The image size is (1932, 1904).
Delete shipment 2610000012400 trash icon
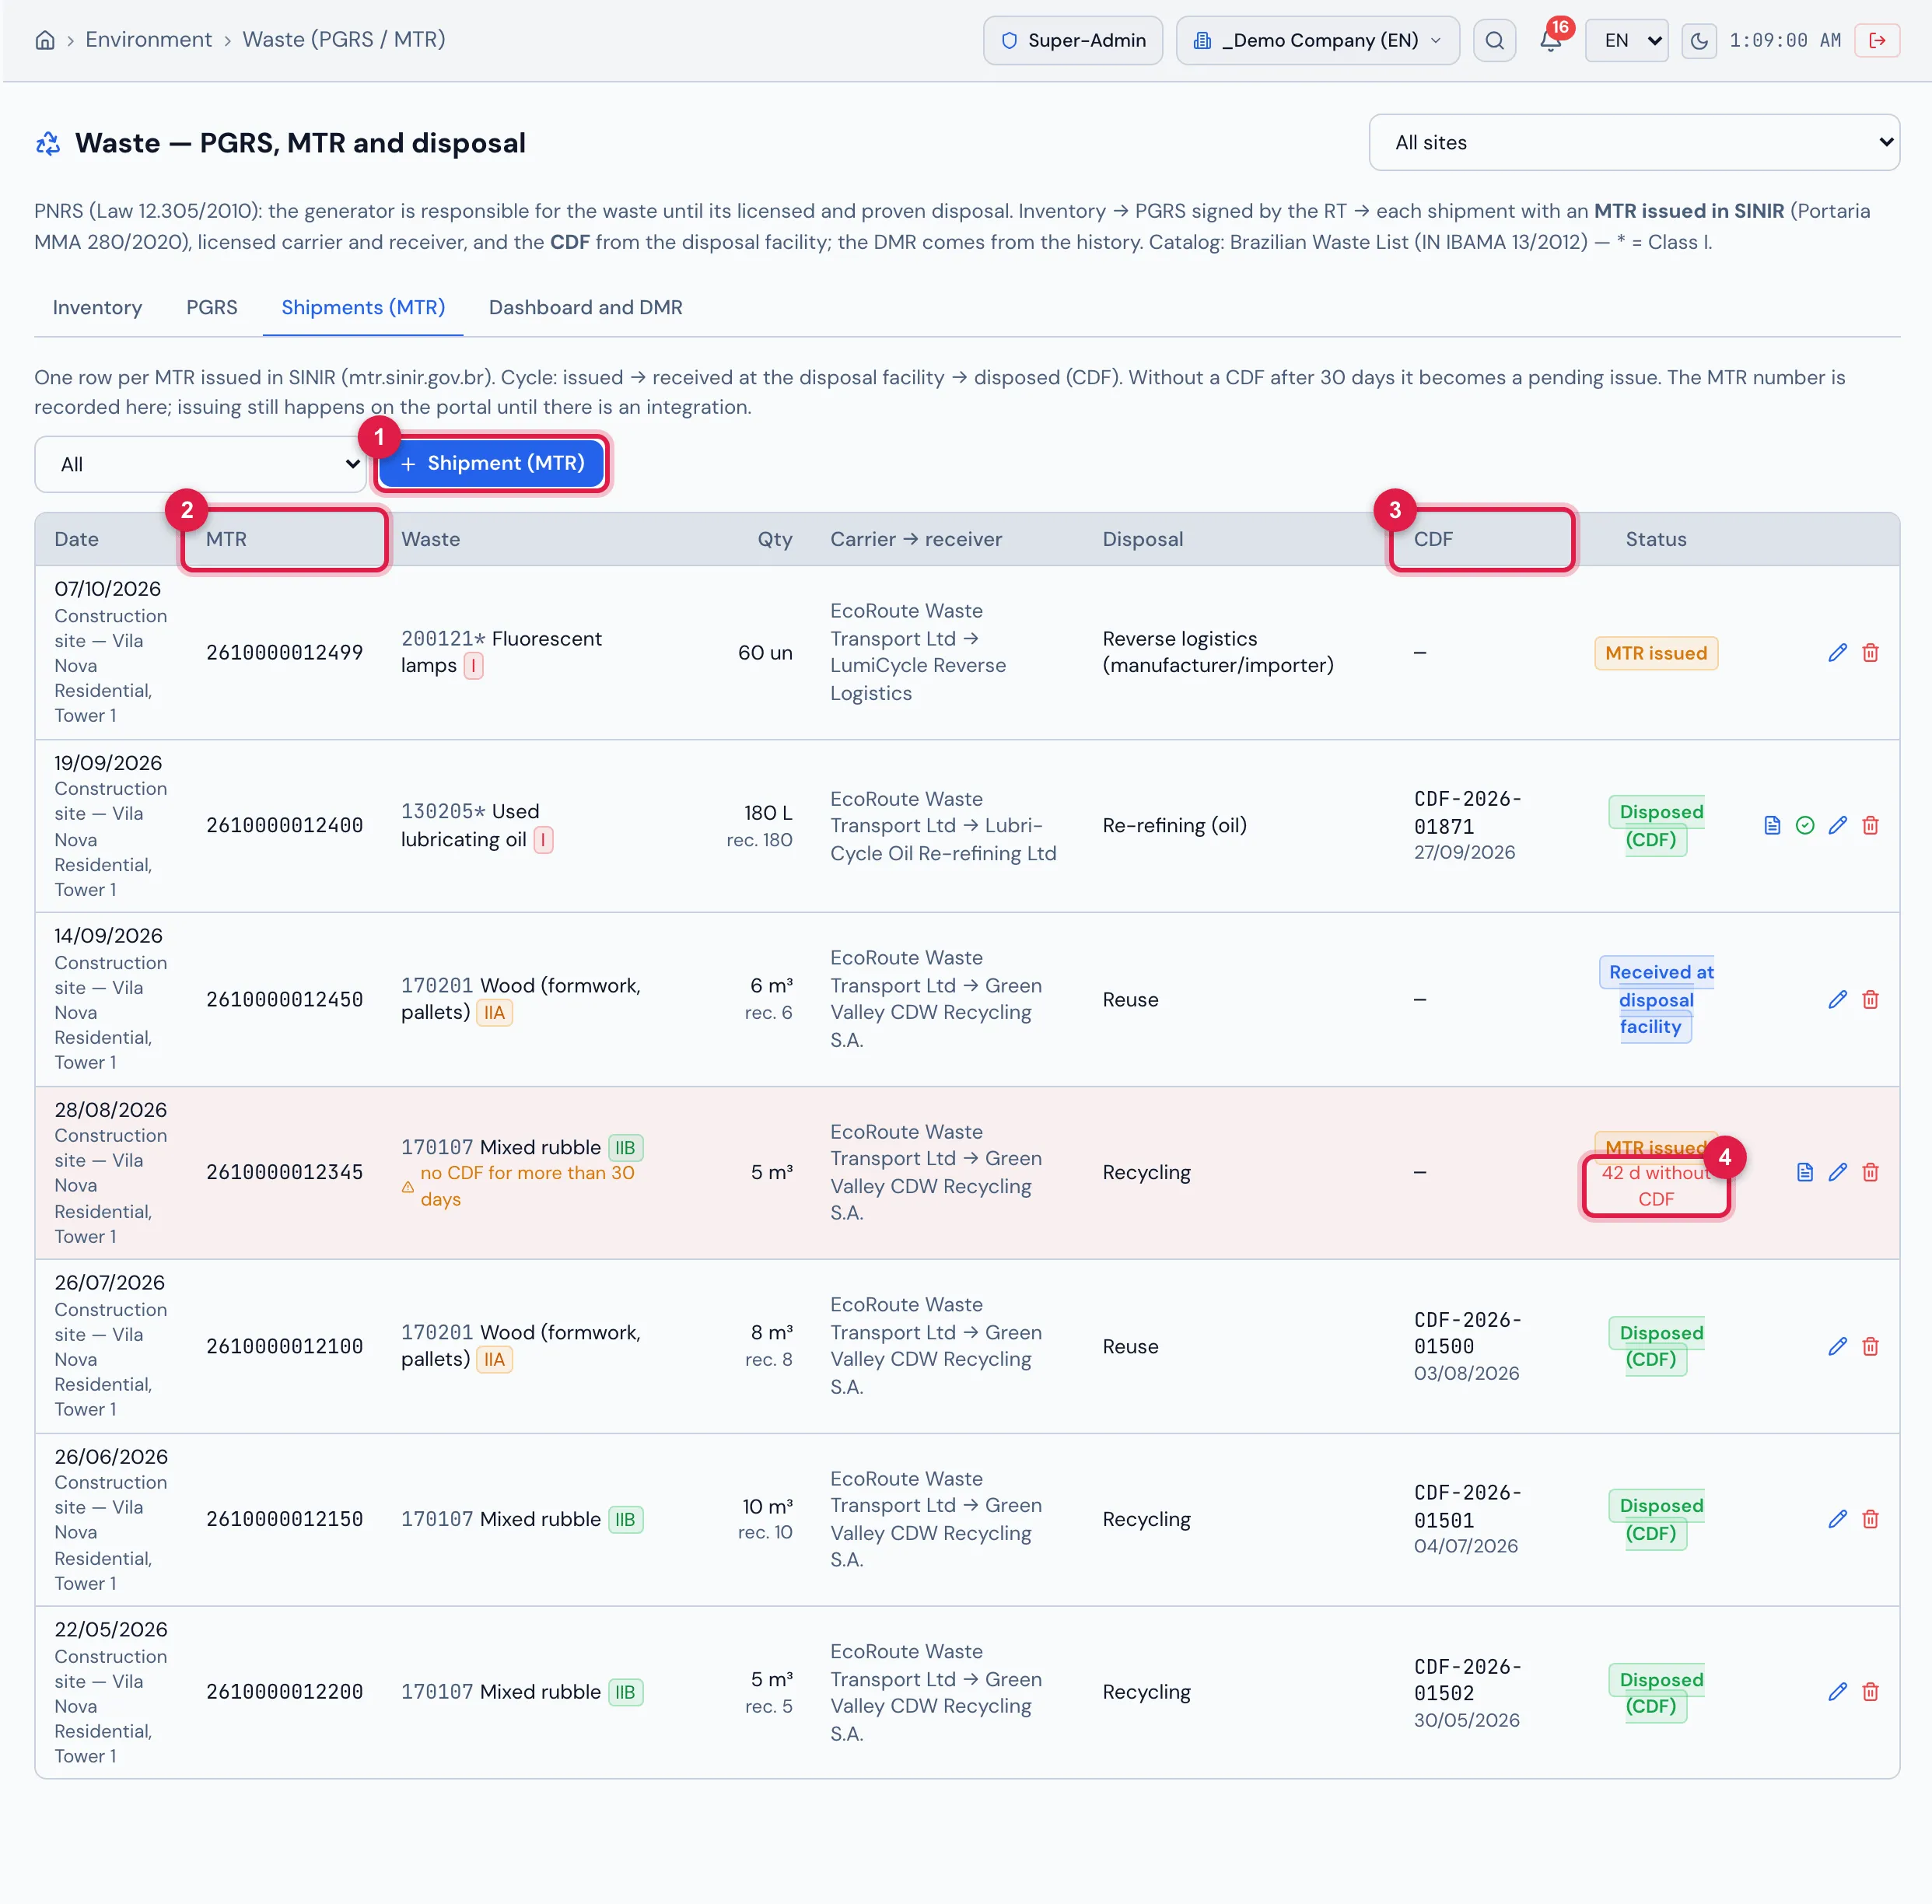pyautogui.click(x=1870, y=826)
